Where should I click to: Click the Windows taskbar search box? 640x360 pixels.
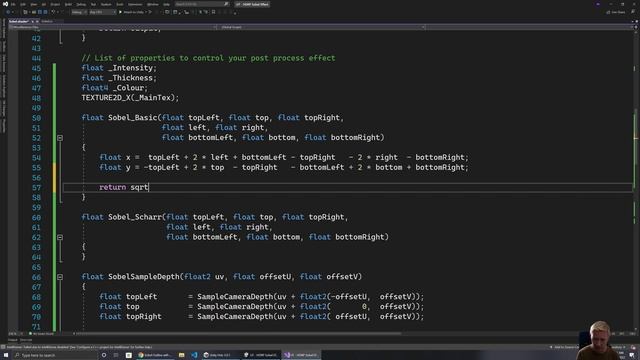pyautogui.click(x=55, y=355)
